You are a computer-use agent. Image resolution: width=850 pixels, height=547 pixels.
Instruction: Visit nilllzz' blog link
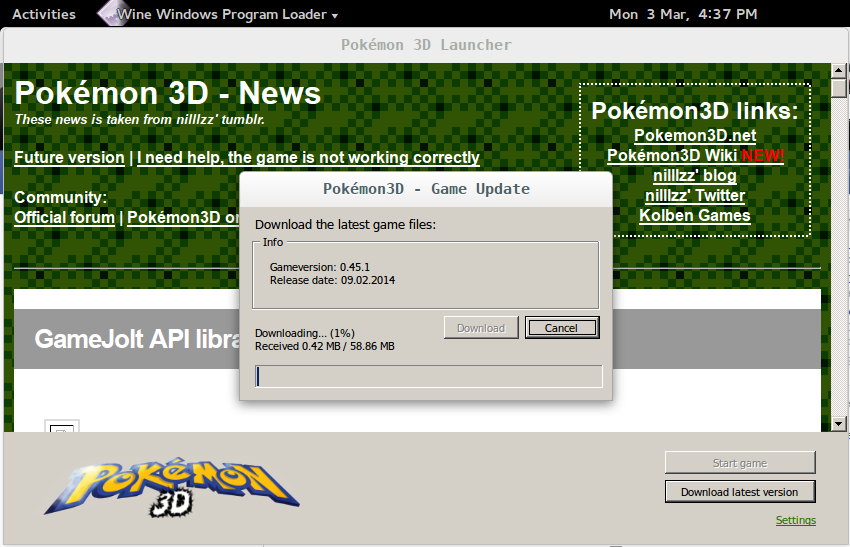click(x=694, y=176)
